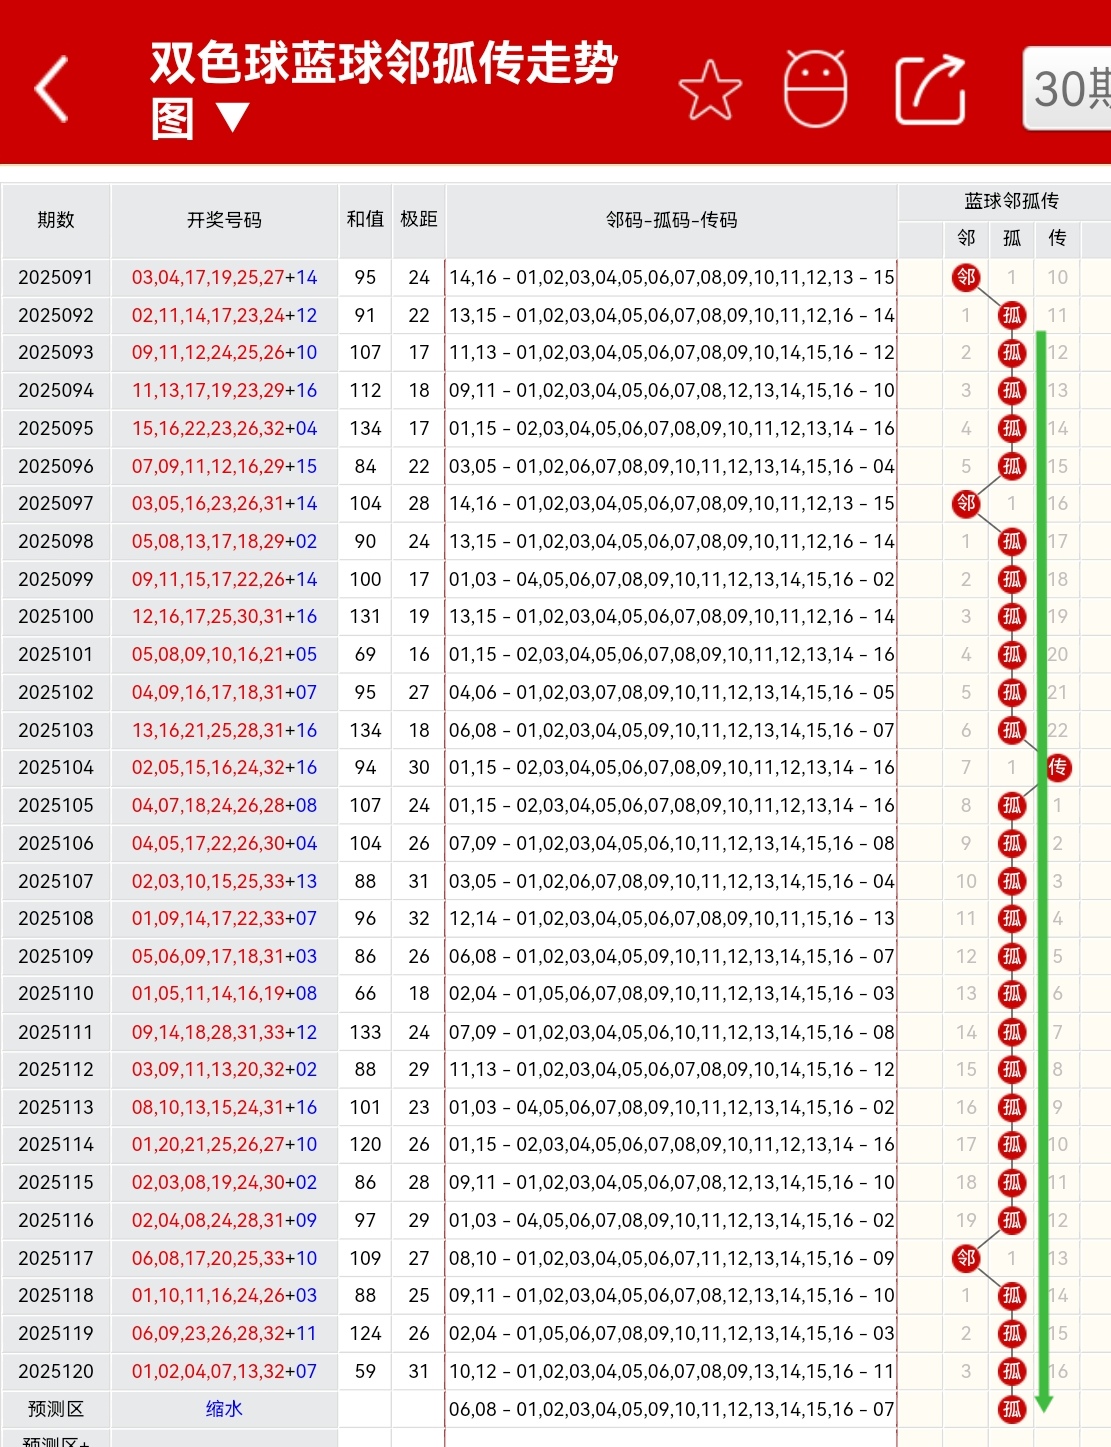
Task: Click the 缩水 shrink link
Action: 224,1408
